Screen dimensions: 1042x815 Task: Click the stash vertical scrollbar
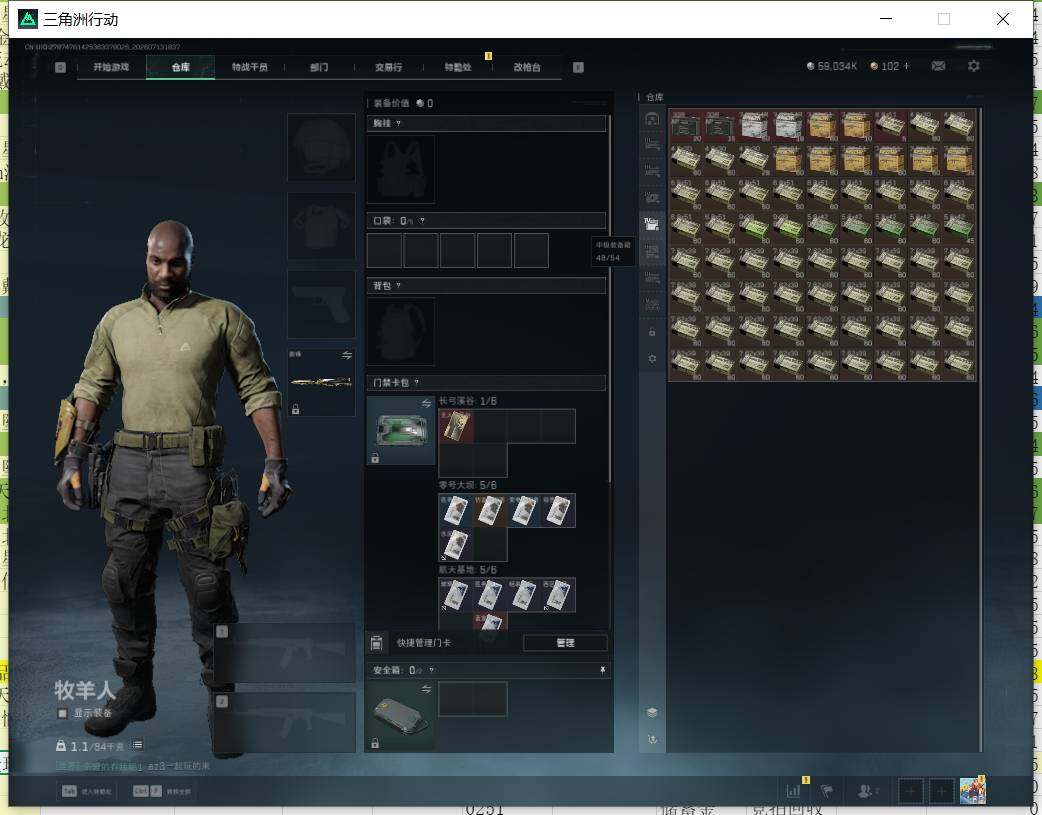click(981, 431)
